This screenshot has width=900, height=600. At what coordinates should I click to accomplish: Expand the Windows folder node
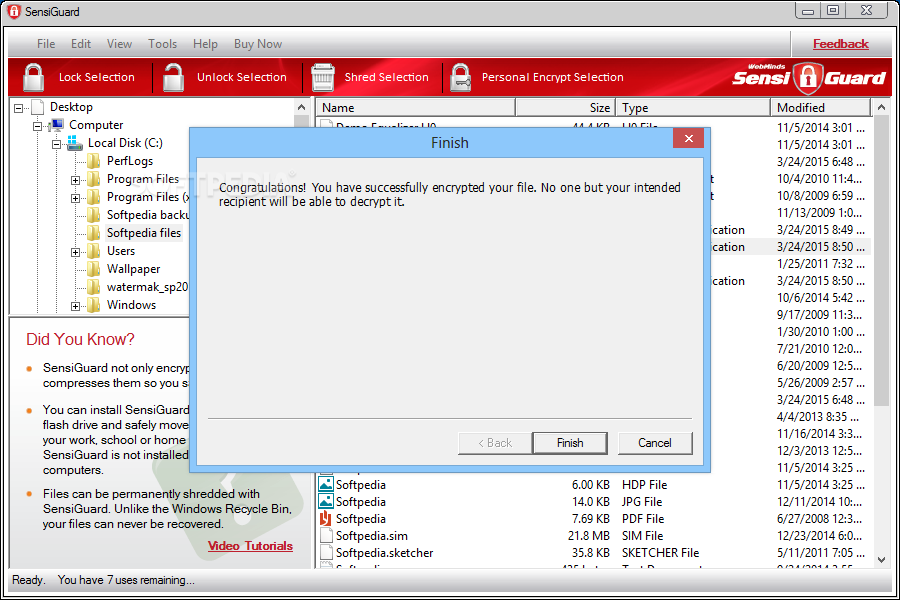tap(75, 306)
